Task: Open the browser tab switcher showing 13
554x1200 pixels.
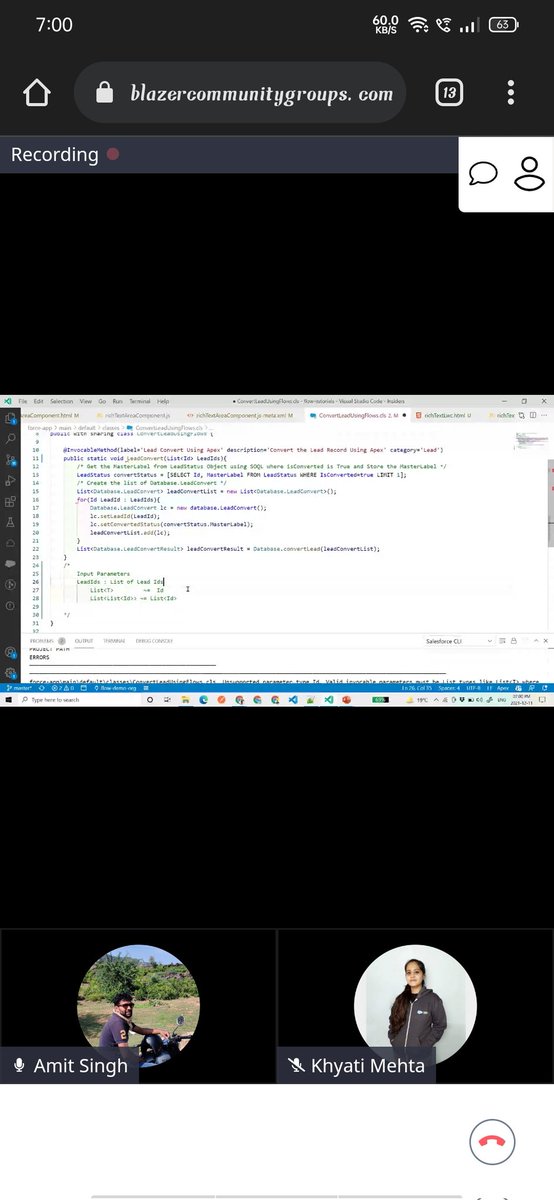Action: tap(449, 94)
